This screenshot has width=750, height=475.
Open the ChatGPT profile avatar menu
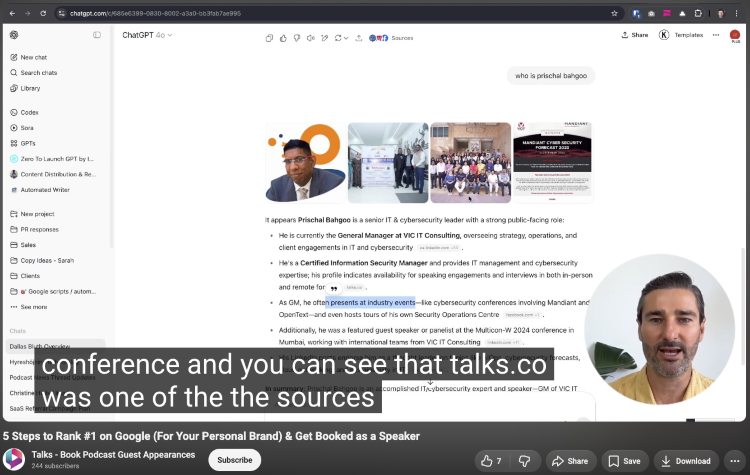(735, 35)
